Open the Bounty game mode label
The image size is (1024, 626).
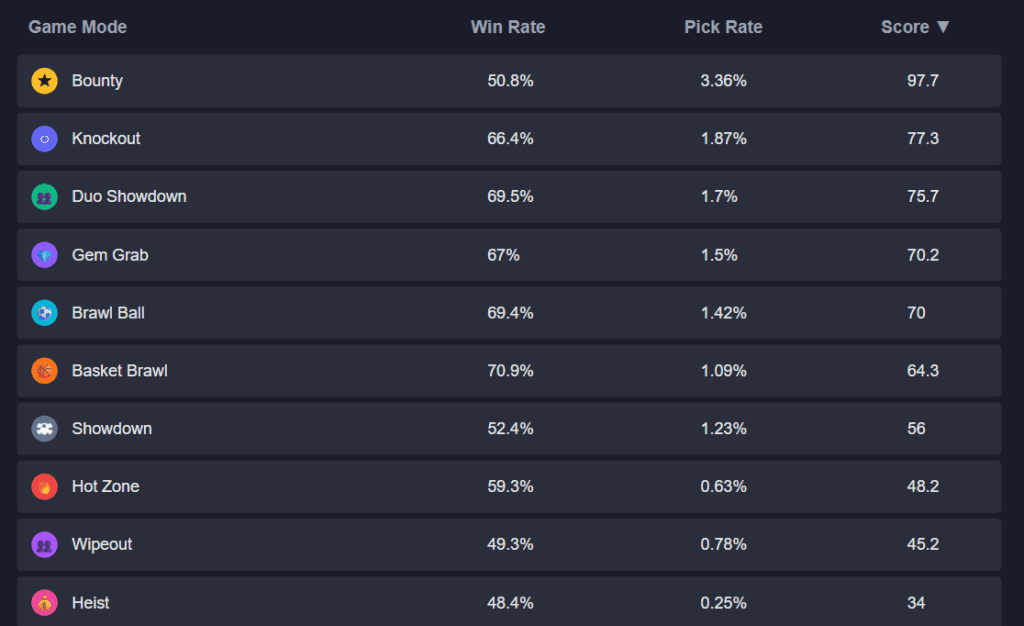(97, 81)
